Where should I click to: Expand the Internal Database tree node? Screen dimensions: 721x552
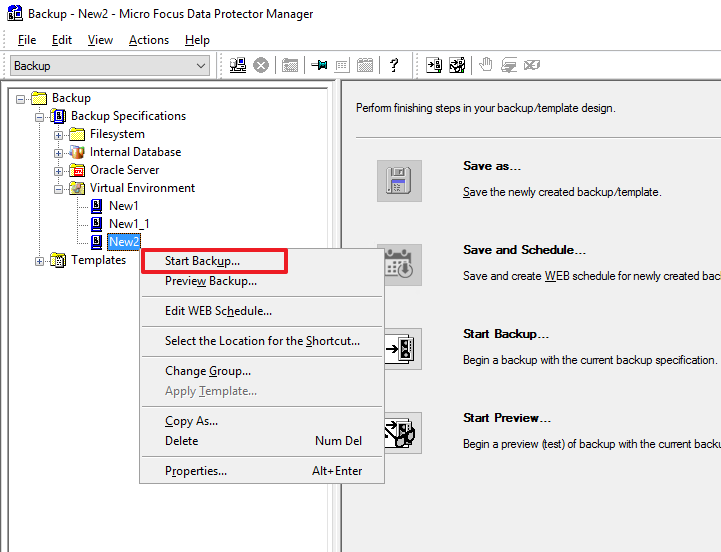click(x=58, y=153)
